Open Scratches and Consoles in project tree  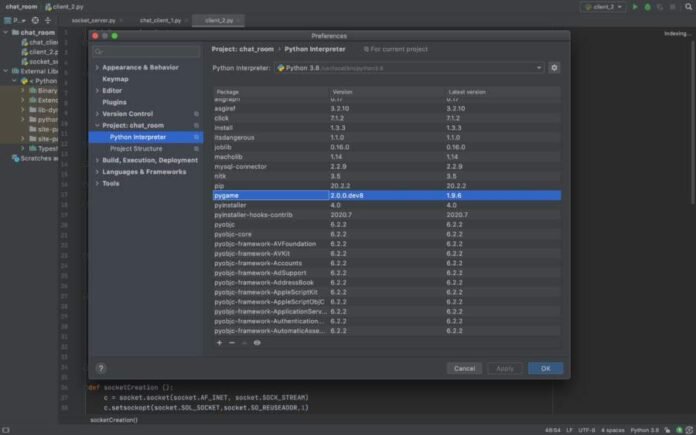(35, 158)
